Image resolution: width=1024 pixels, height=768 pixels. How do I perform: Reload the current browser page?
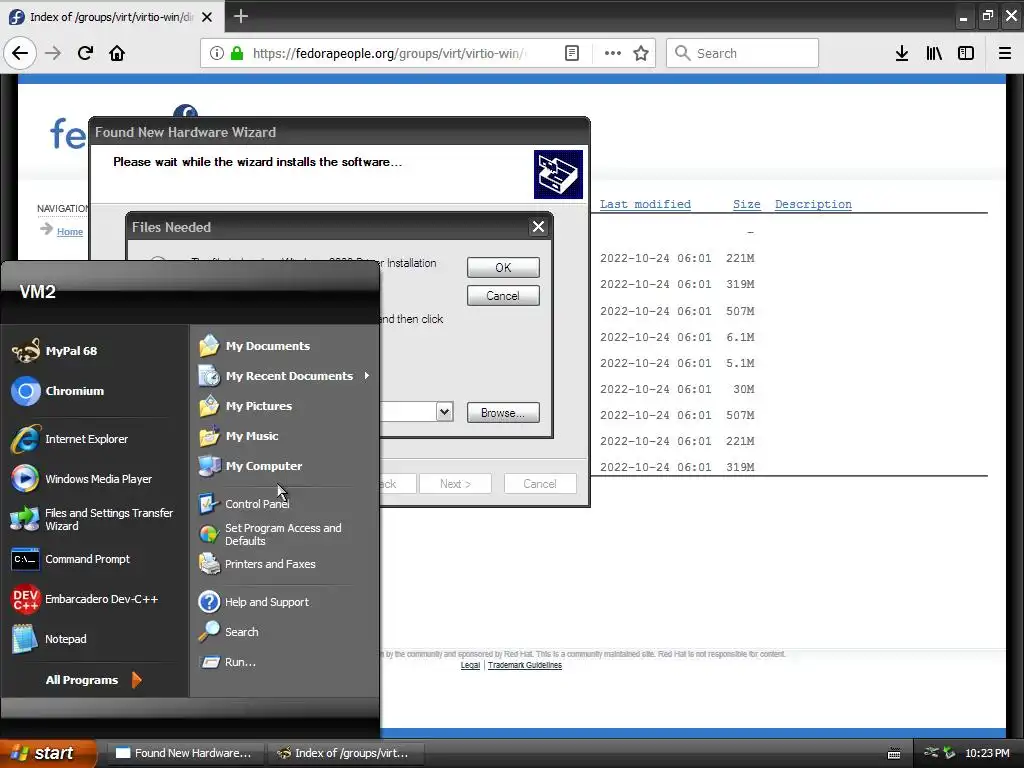(85, 53)
